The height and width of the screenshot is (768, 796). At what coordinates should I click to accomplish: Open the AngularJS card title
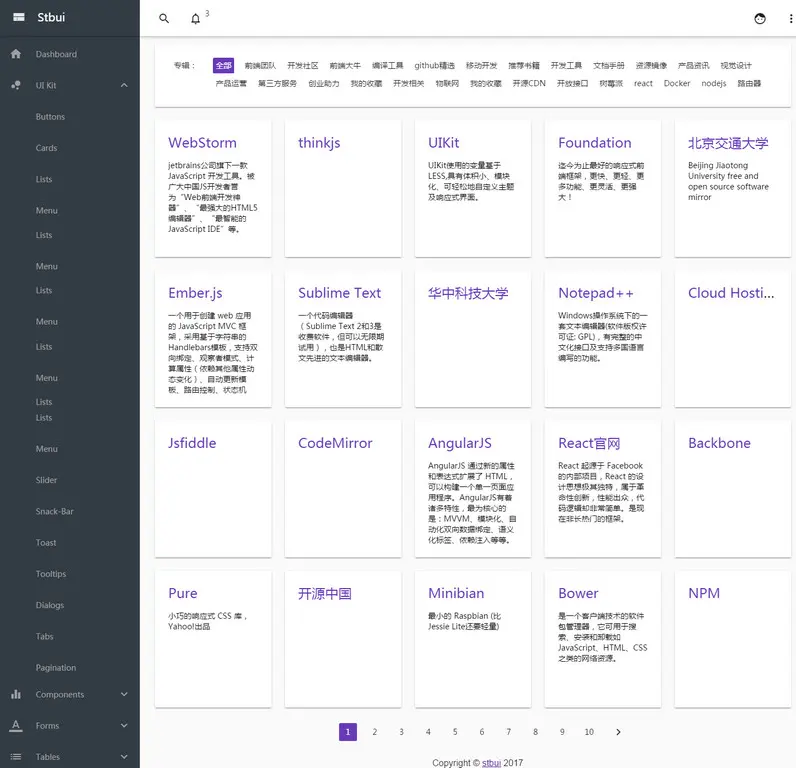click(x=459, y=443)
